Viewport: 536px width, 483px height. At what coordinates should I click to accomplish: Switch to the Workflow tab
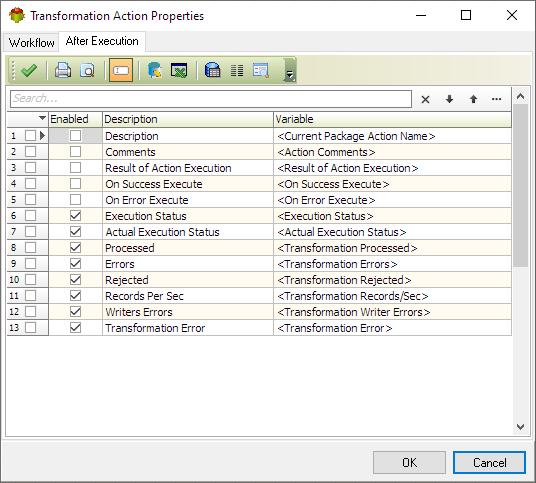pyautogui.click(x=31, y=43)
